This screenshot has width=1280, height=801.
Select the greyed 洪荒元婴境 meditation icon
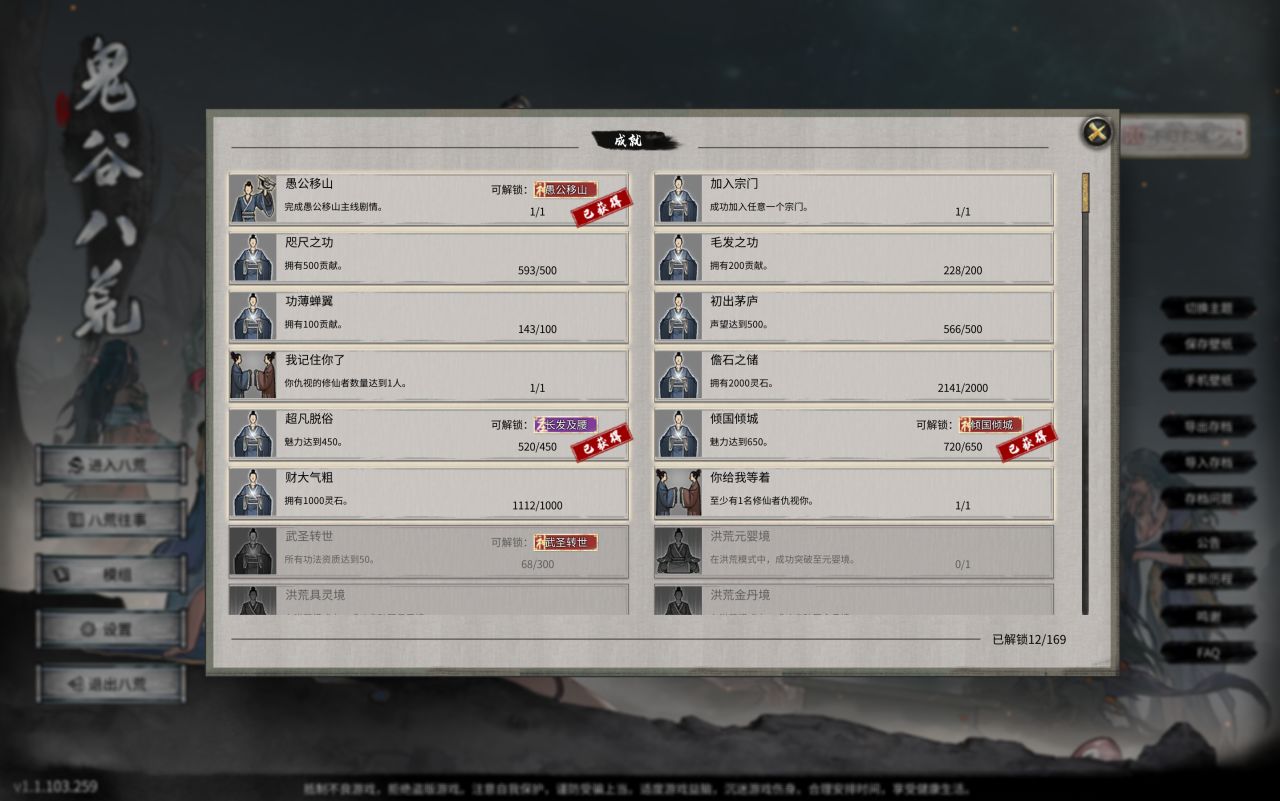pos(679,551)
